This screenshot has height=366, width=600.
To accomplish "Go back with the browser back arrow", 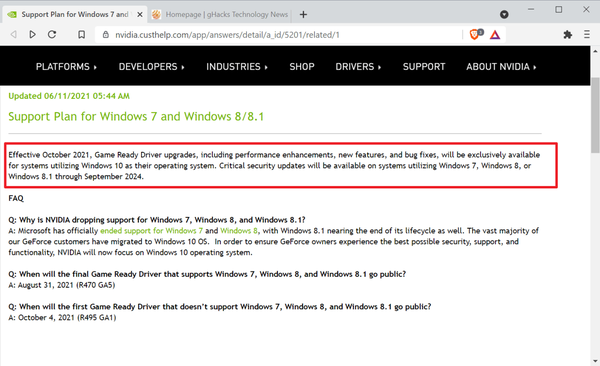I will tap(14, 35).
